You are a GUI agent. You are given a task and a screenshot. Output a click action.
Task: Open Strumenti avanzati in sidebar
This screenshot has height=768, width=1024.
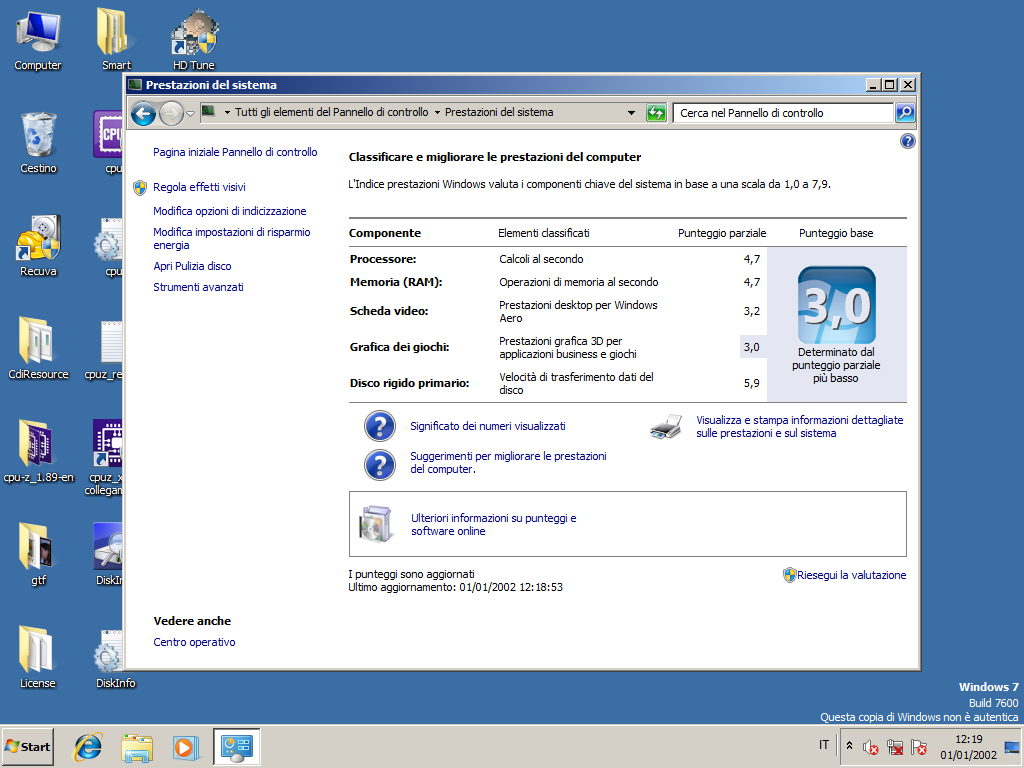pyautogui.click(x=198, y=287)
